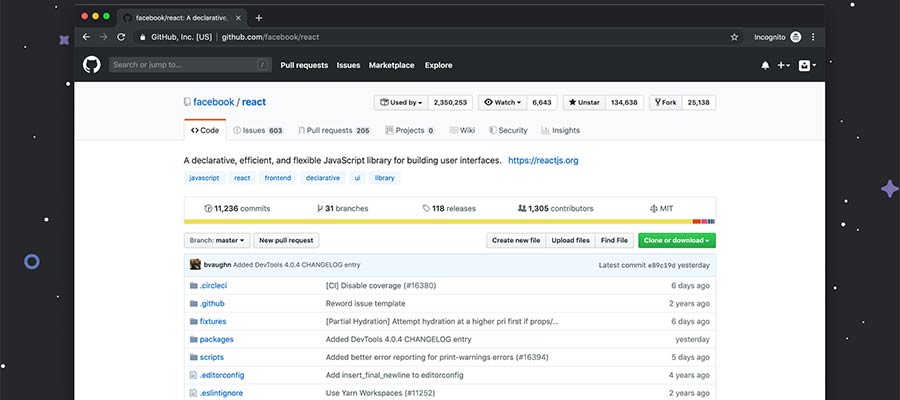This screenshot has height=400, width=900.
Task: Click the language color bar
Action: point(449,221)
